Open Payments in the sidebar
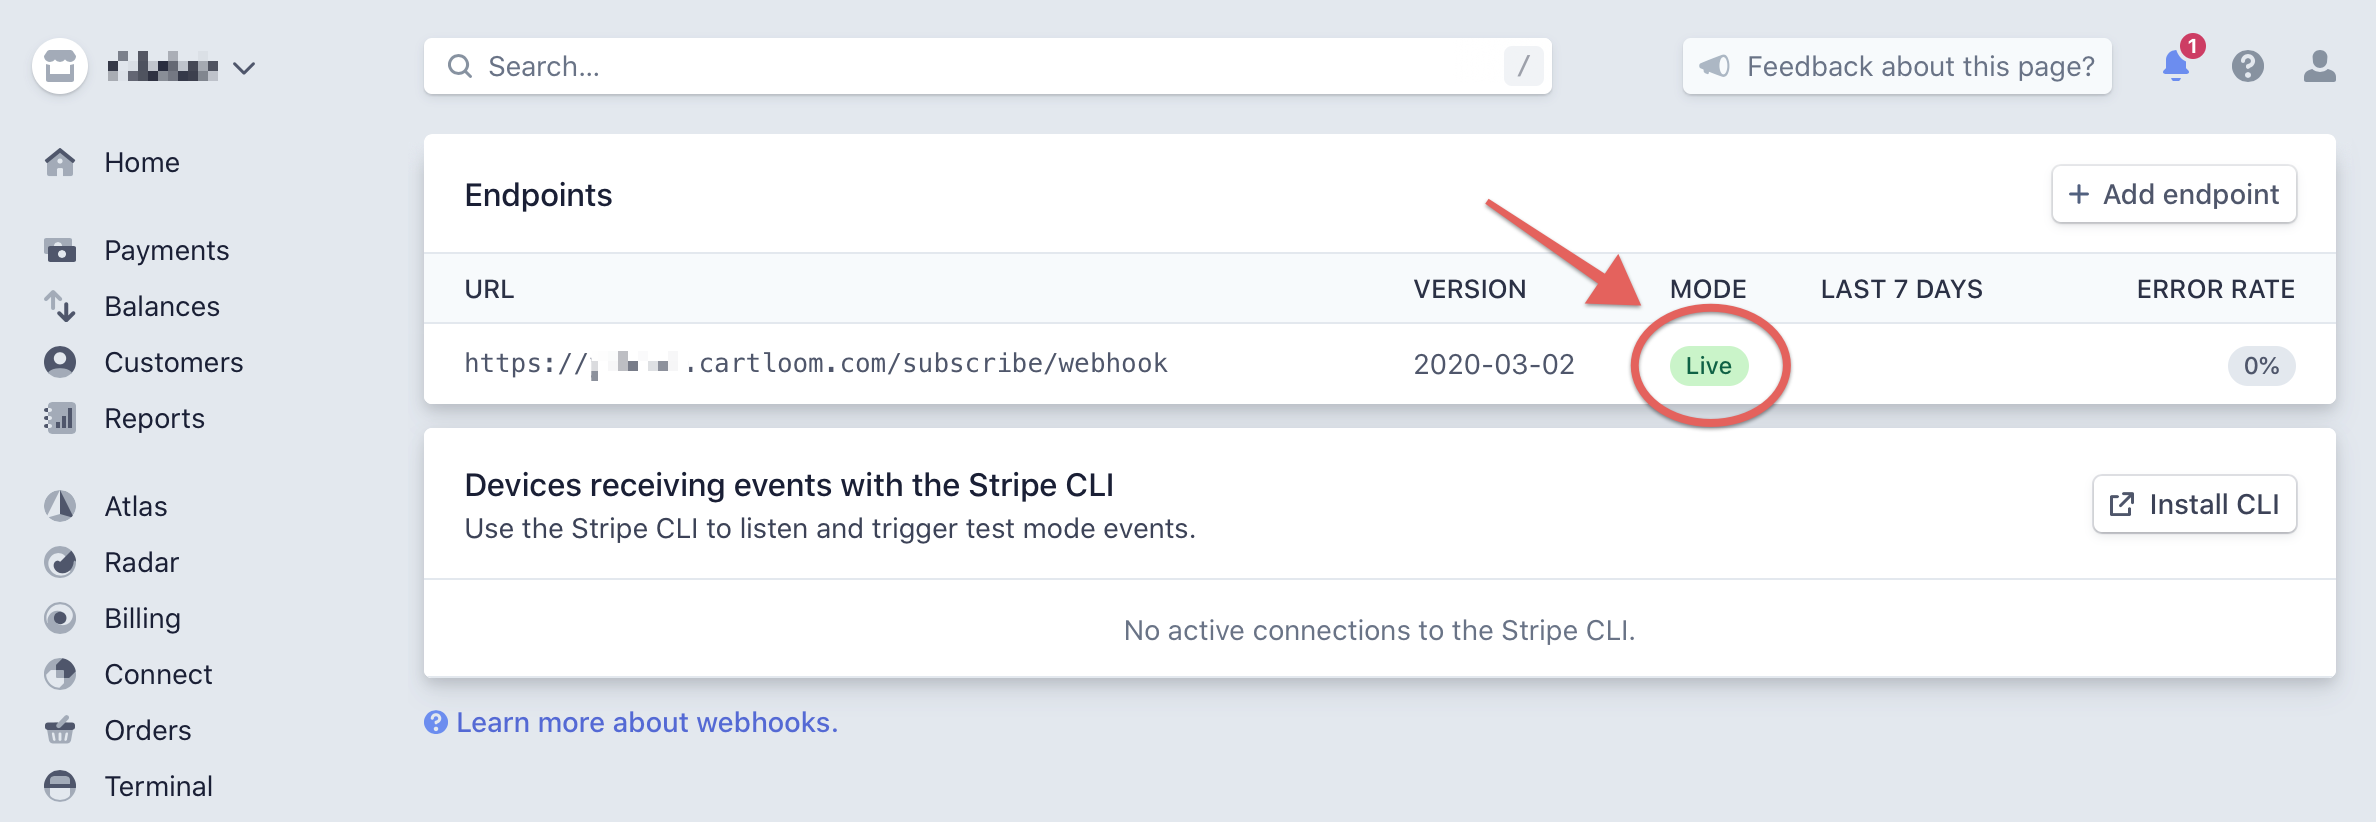2376x822 pixels. [x=167, y=250]
